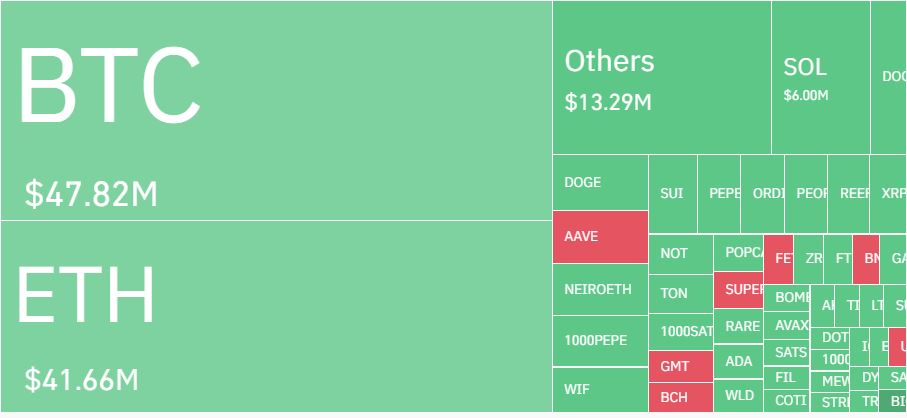The height and width of the screenshot is (418, 907).
Task: Select the 1000SATS tile
Action: (681, 332)
